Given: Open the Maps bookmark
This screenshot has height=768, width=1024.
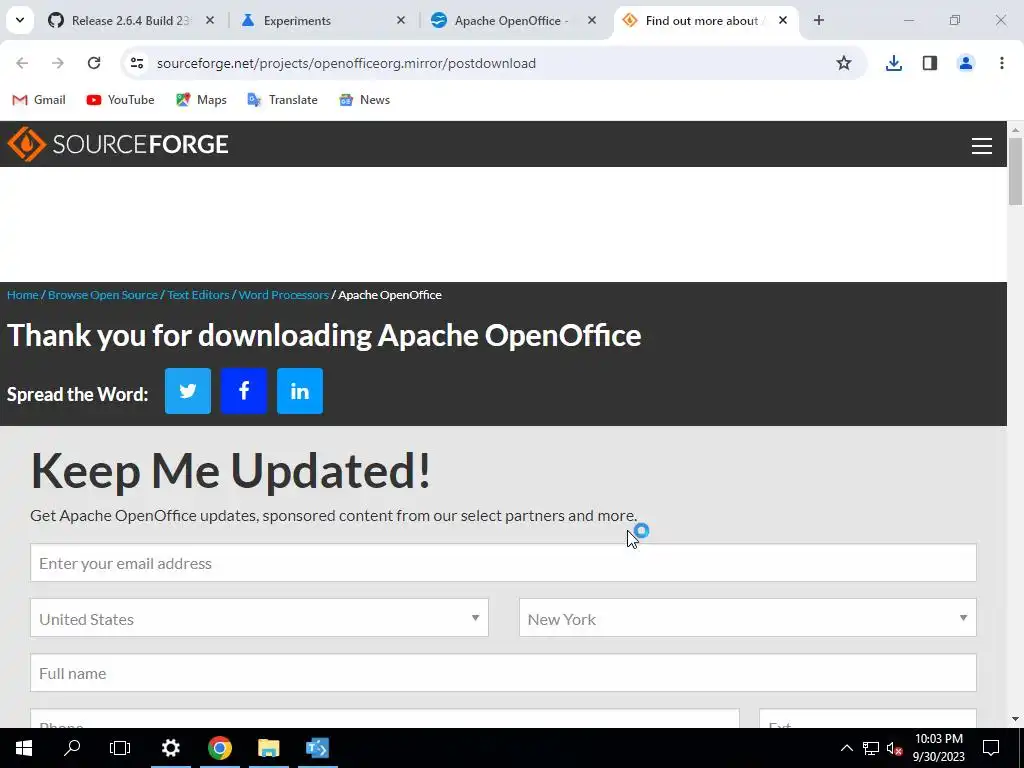Looking at the screenshot, I should (201, 100).
